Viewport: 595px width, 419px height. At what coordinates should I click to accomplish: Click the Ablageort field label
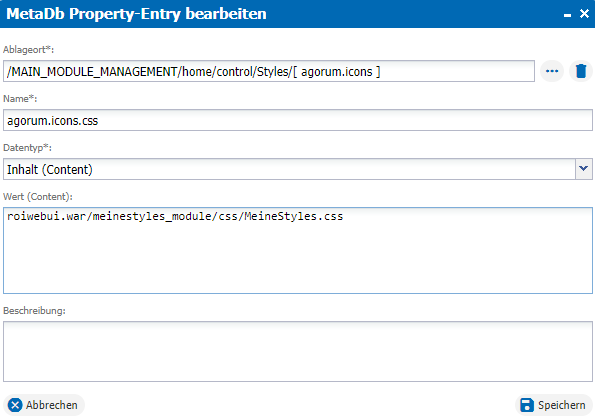[28, 50]
